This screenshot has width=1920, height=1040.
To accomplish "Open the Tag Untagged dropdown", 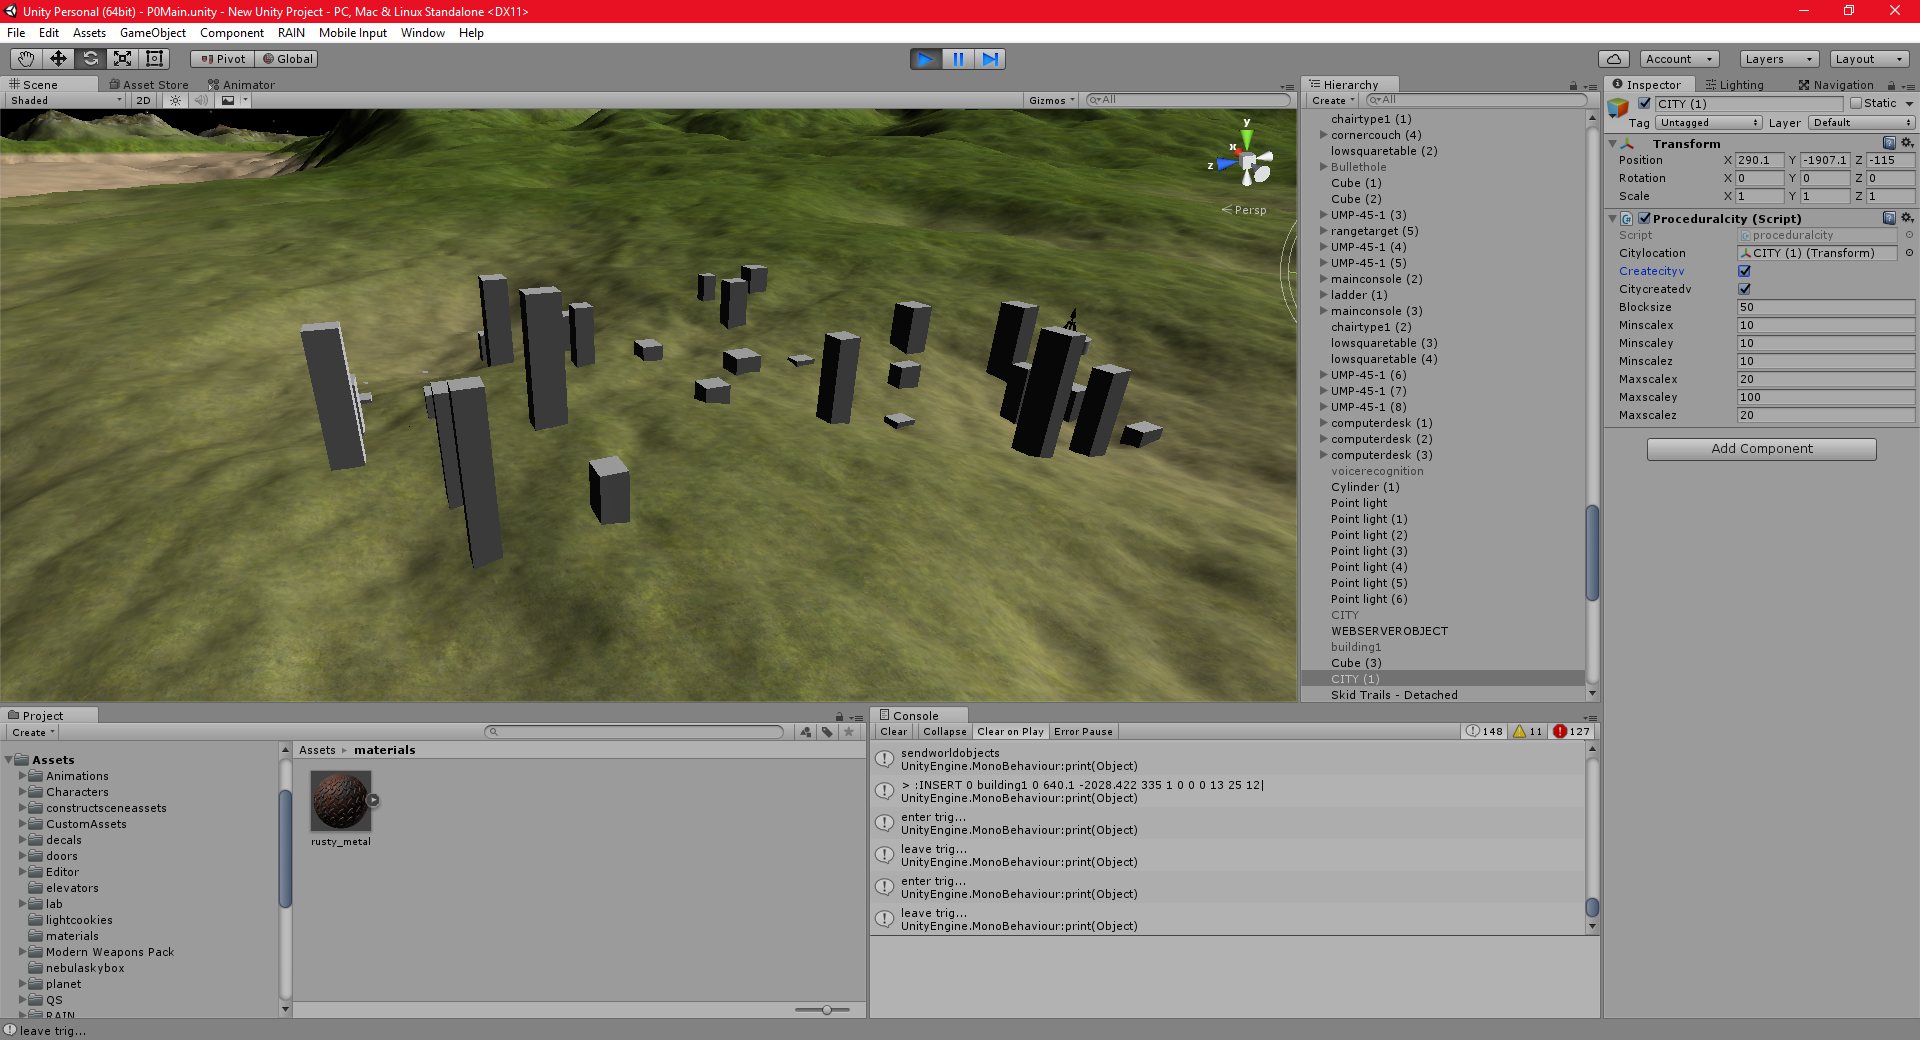I will (1709, 123).
